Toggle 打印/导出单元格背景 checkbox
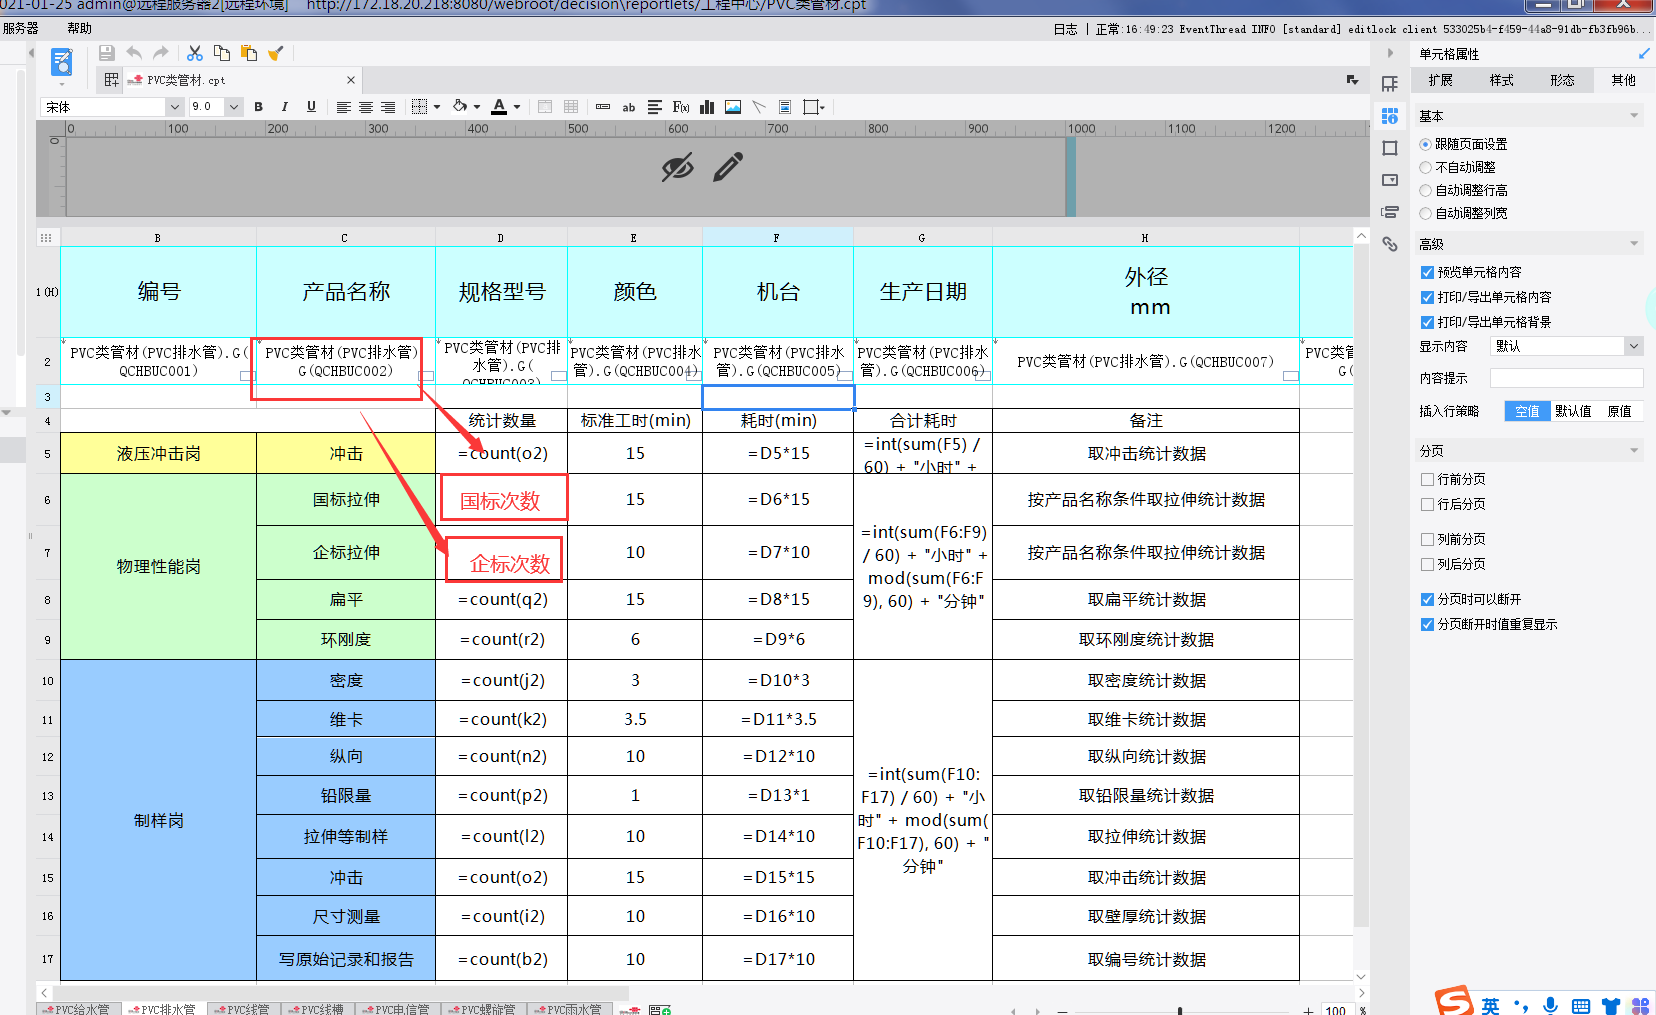Viewport: 1656px width, 1015px height. click(1427, 322)
